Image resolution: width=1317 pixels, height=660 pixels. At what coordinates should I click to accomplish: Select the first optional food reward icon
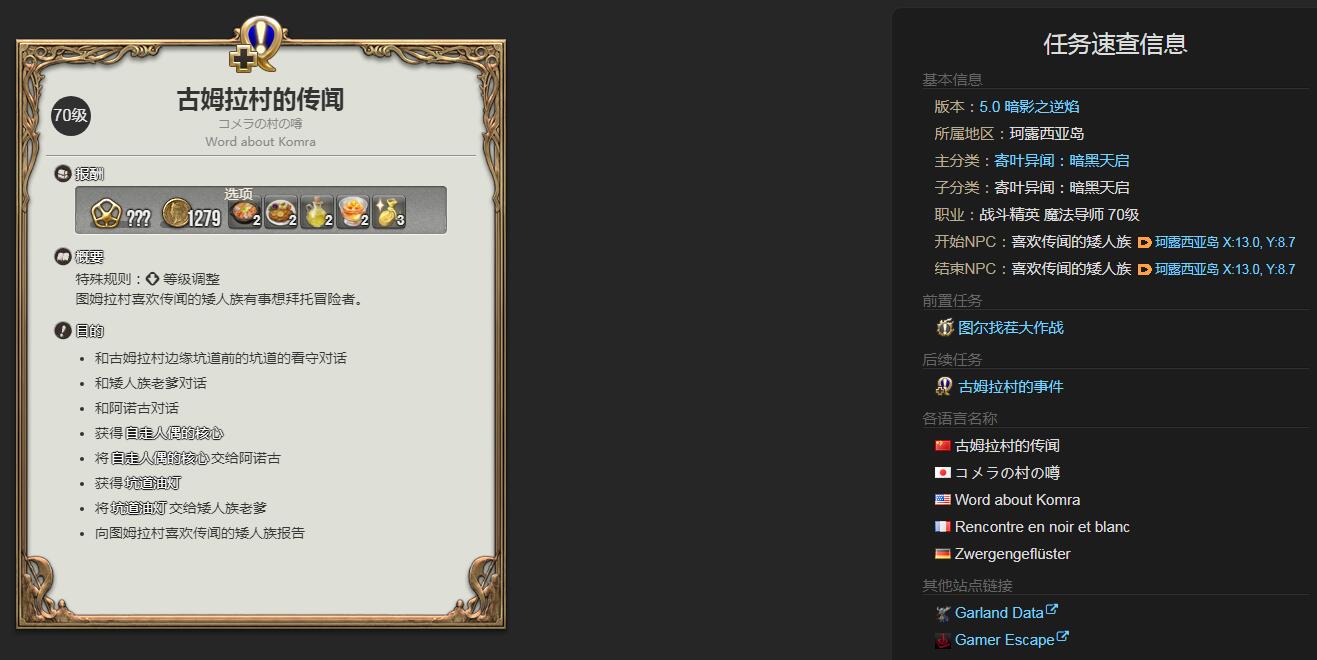click(245, 211)
